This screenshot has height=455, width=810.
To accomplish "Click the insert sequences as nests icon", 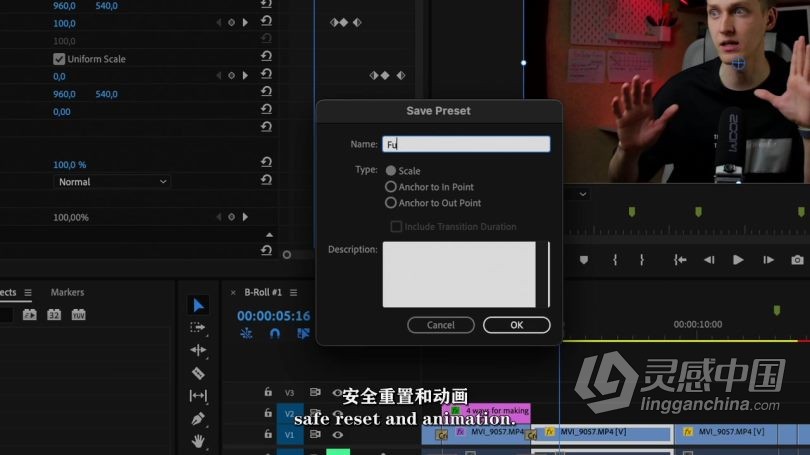I will tap(246, 334).
